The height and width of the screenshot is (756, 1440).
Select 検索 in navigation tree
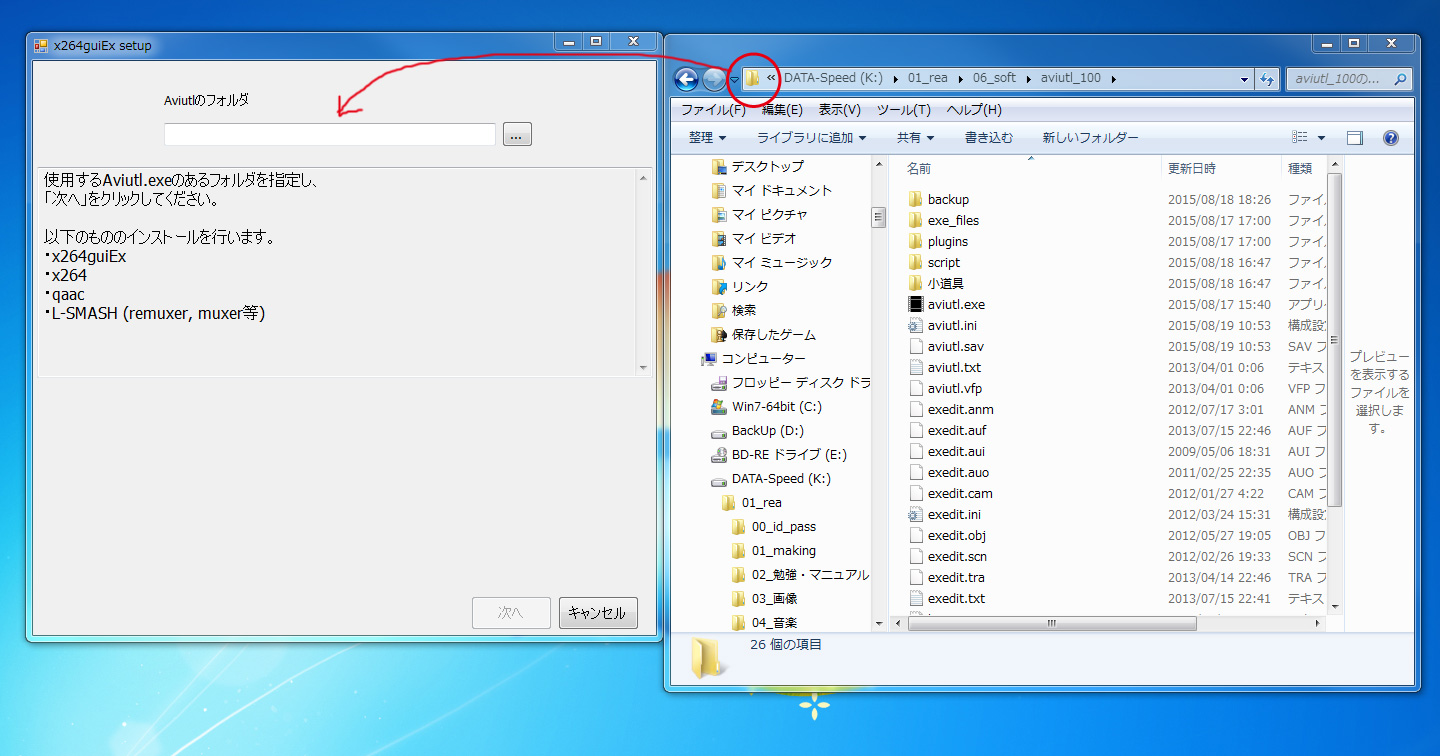744,310
